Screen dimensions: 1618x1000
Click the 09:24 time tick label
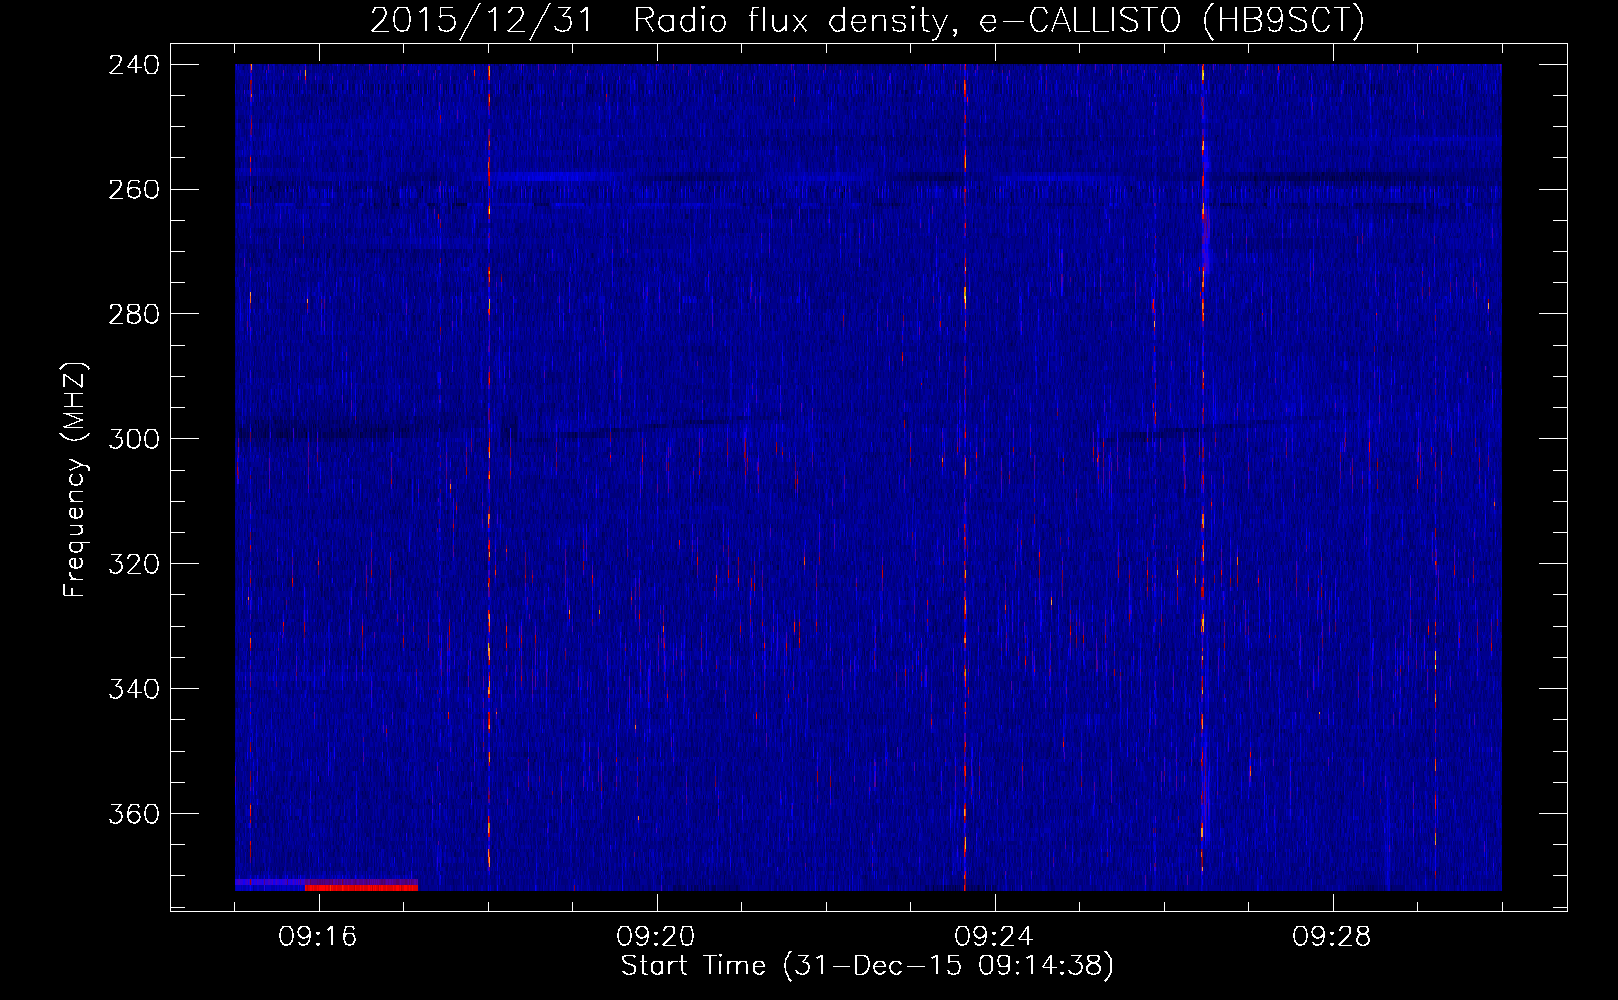[994, 937]
